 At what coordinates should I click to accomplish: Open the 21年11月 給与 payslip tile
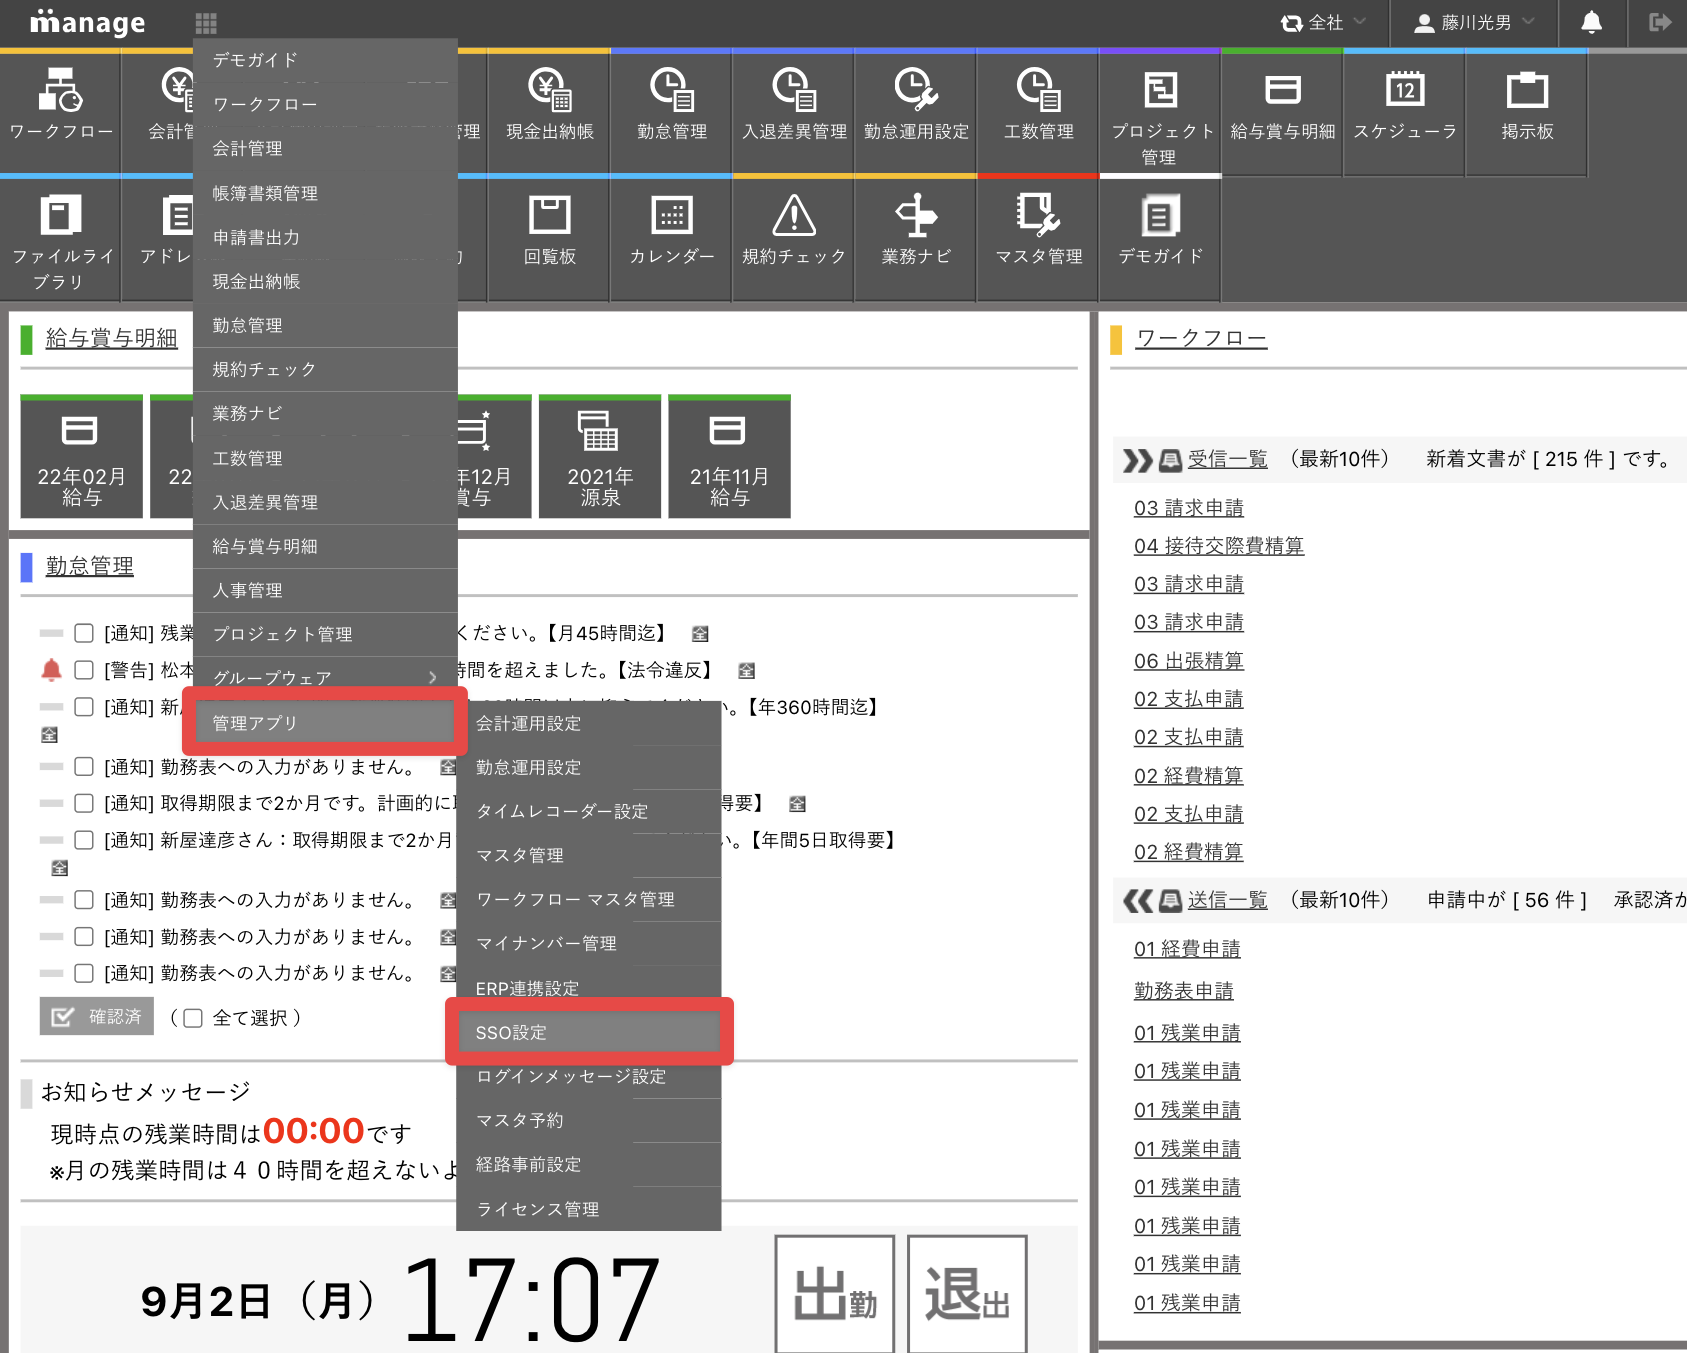pyautogui.click(x=729, y=457)
